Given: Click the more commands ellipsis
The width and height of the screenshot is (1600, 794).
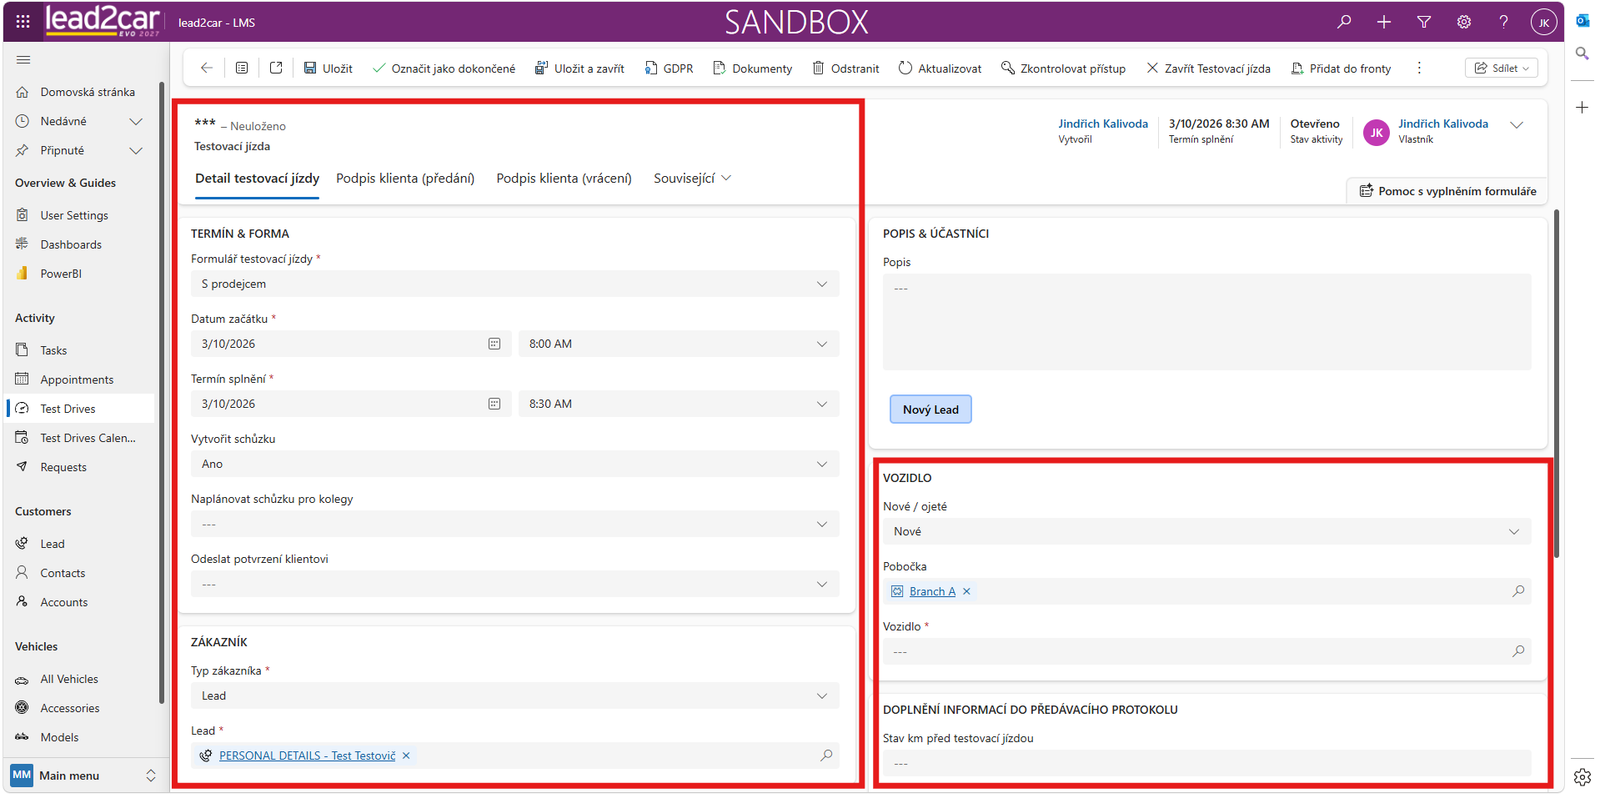Looking at the screenshot, I should [x=1419, y=68].
